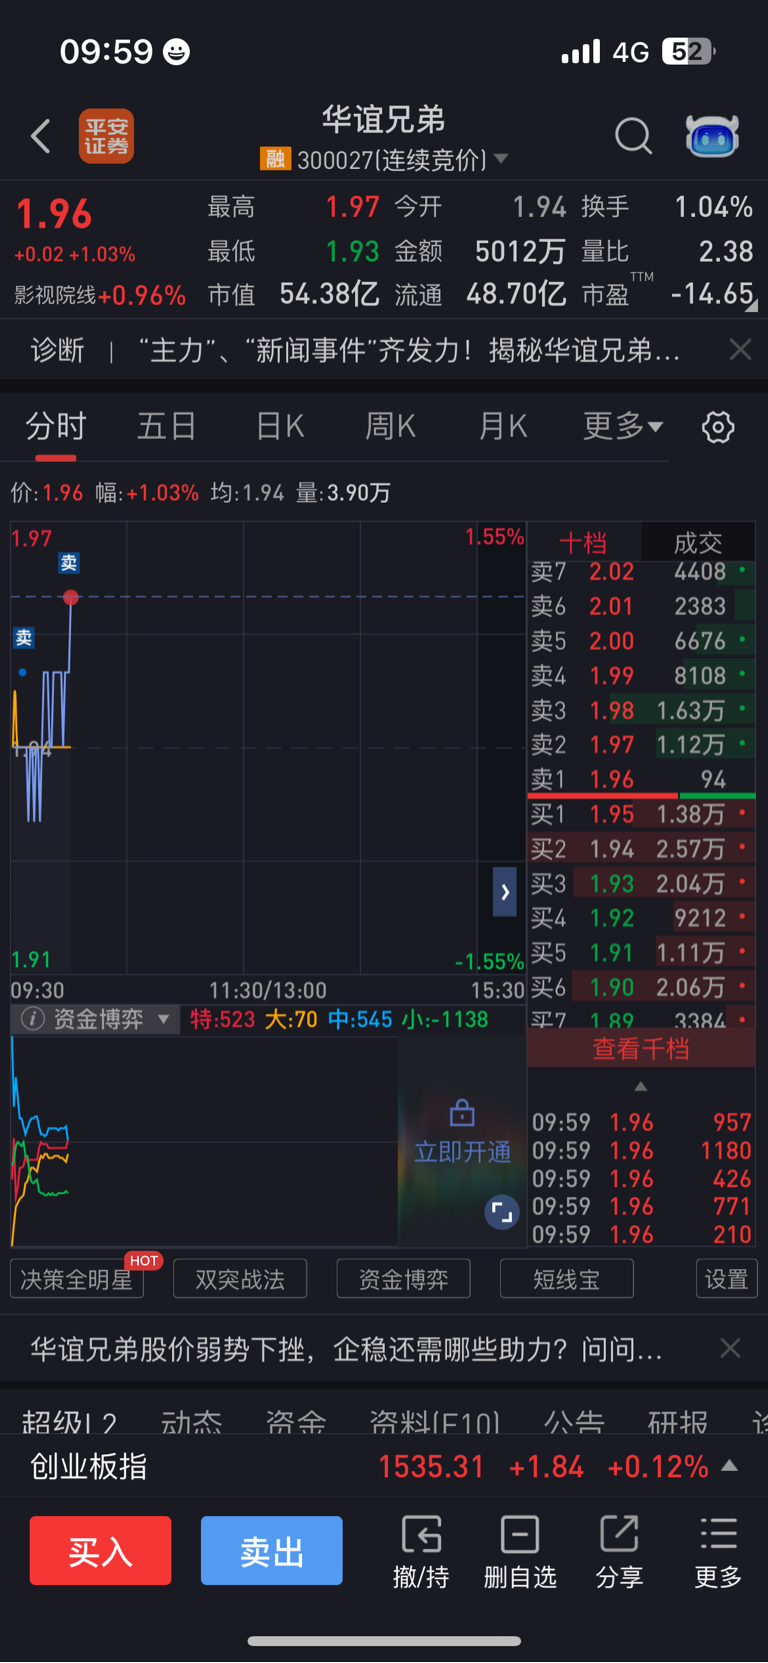Select the 资金博弈 indicator button
Screen dimensions: 768x1663
click(x=404, y=1279)
